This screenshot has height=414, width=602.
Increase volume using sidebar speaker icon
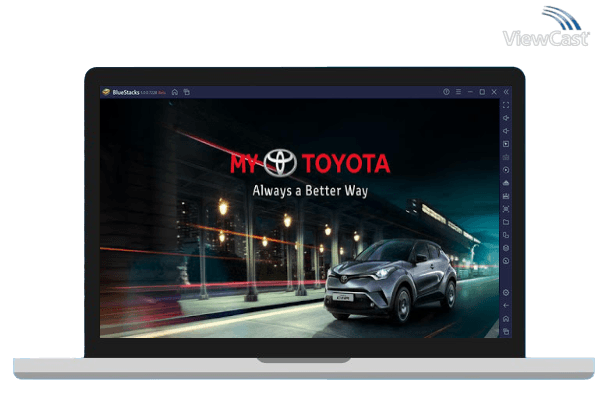pyautogui.click(x=506, y=118)
